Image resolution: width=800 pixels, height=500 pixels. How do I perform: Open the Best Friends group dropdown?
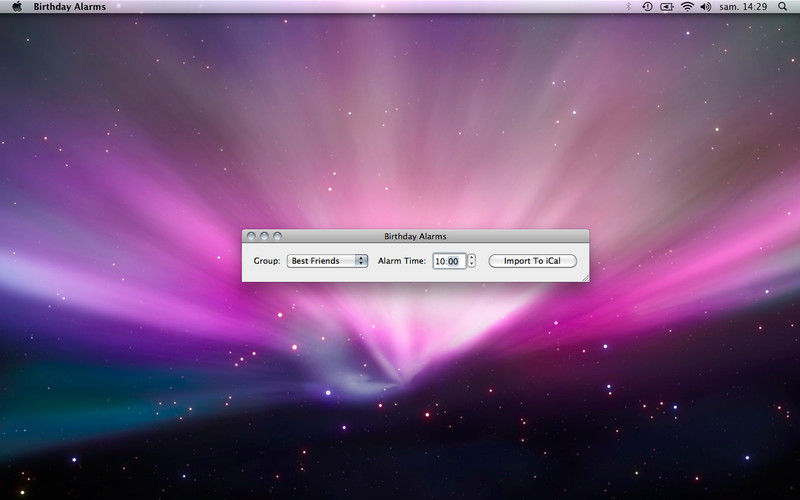(x=327, y=261)
